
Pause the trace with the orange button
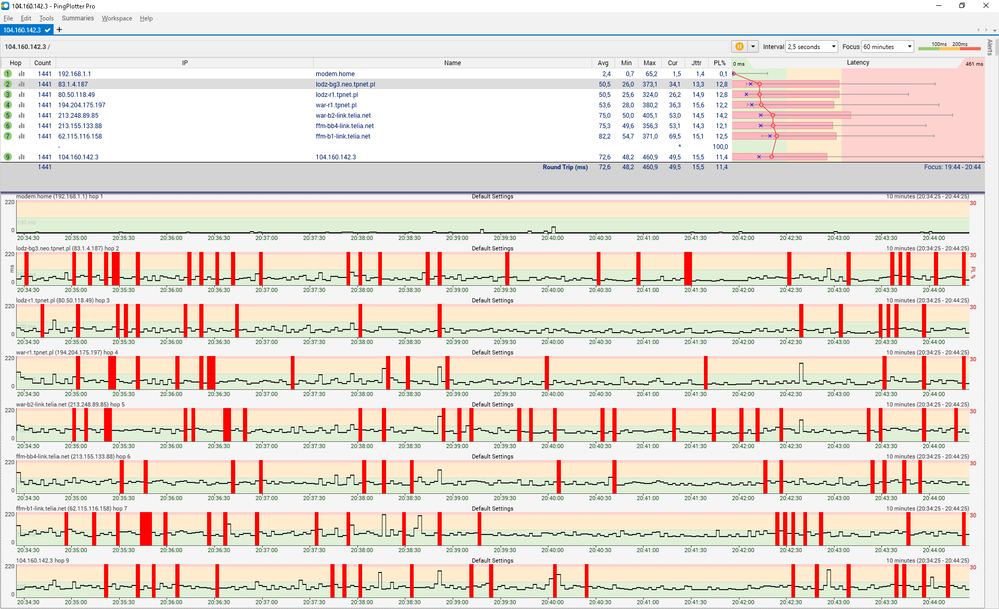pyautogui.click(x=739, y=46)
